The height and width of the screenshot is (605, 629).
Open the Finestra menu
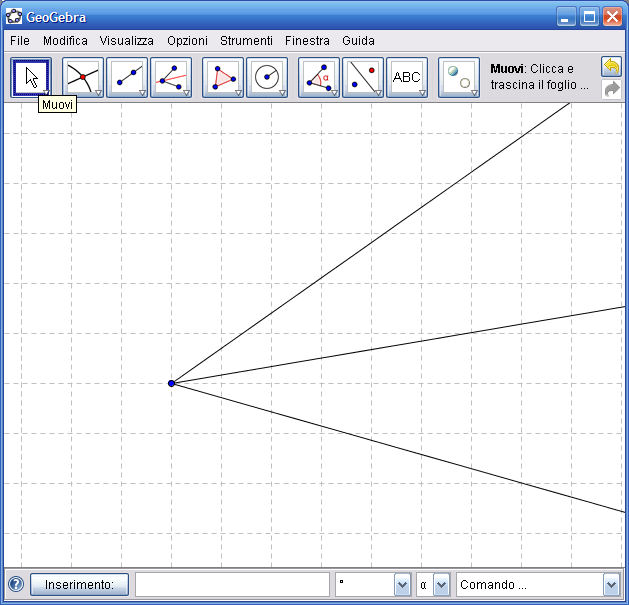[307, 41]
